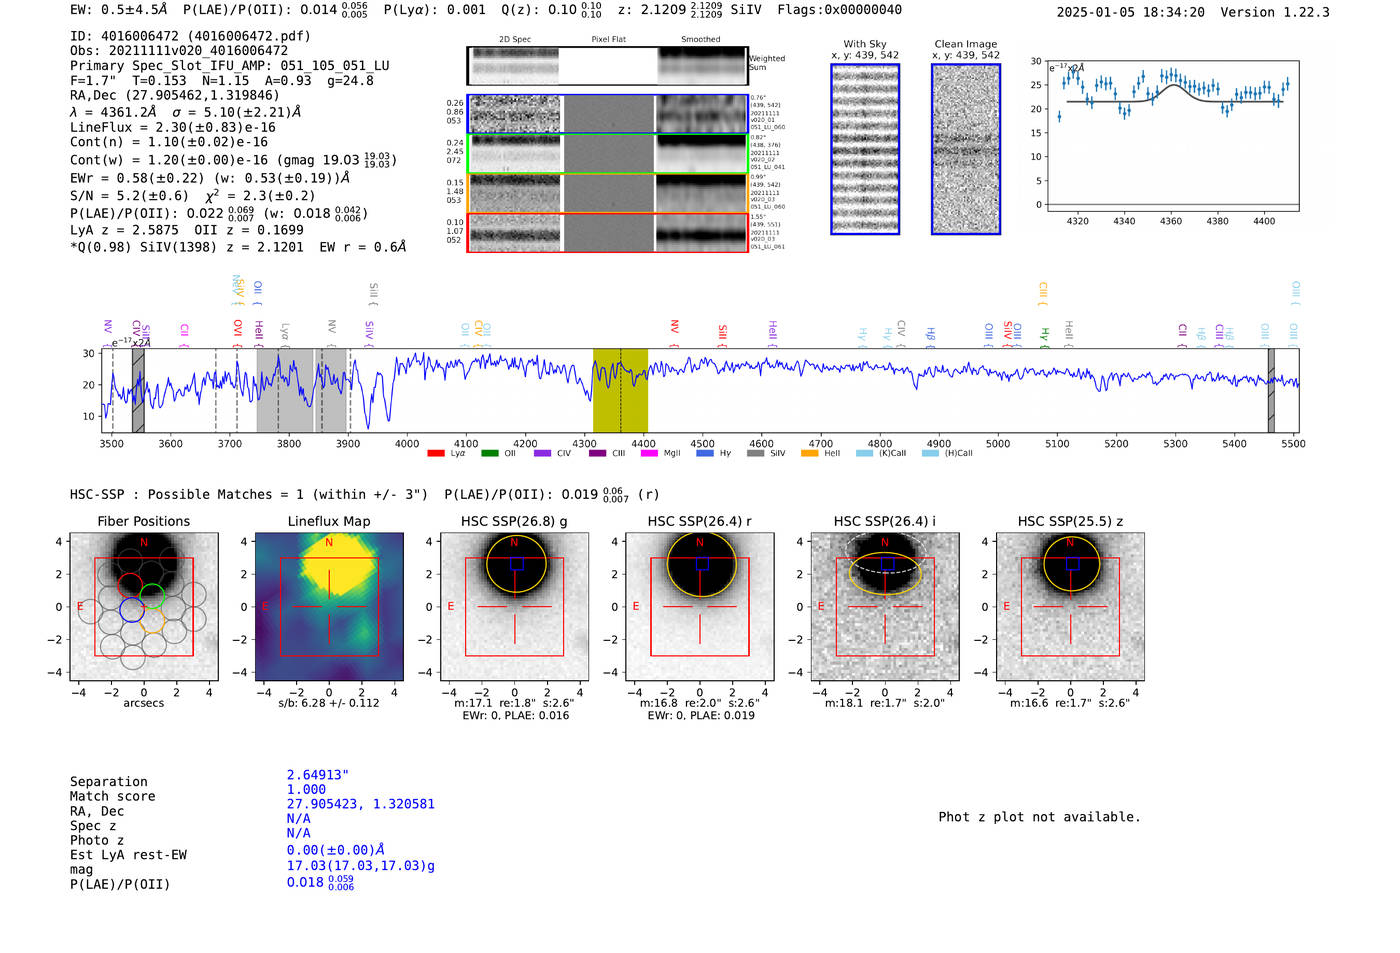Click the yellow highlighted band in the spectrum
Image resolution: width=1400 pixels, height=953 pixels.
[x=620, y=390]
